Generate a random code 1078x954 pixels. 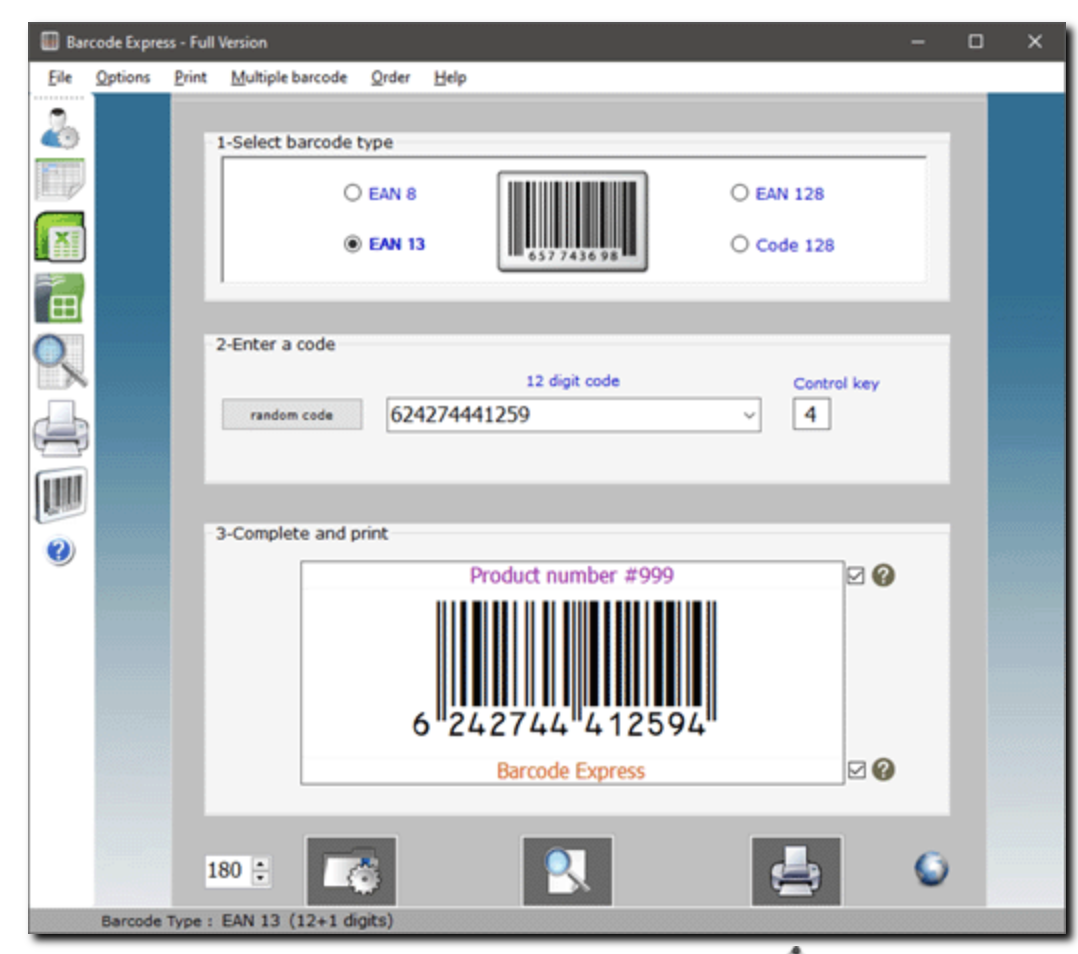click(x=290, y=413)
